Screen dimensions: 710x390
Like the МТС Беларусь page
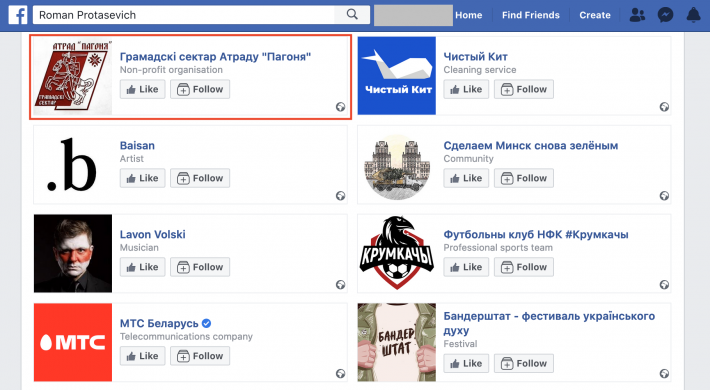tap(142, 356)
